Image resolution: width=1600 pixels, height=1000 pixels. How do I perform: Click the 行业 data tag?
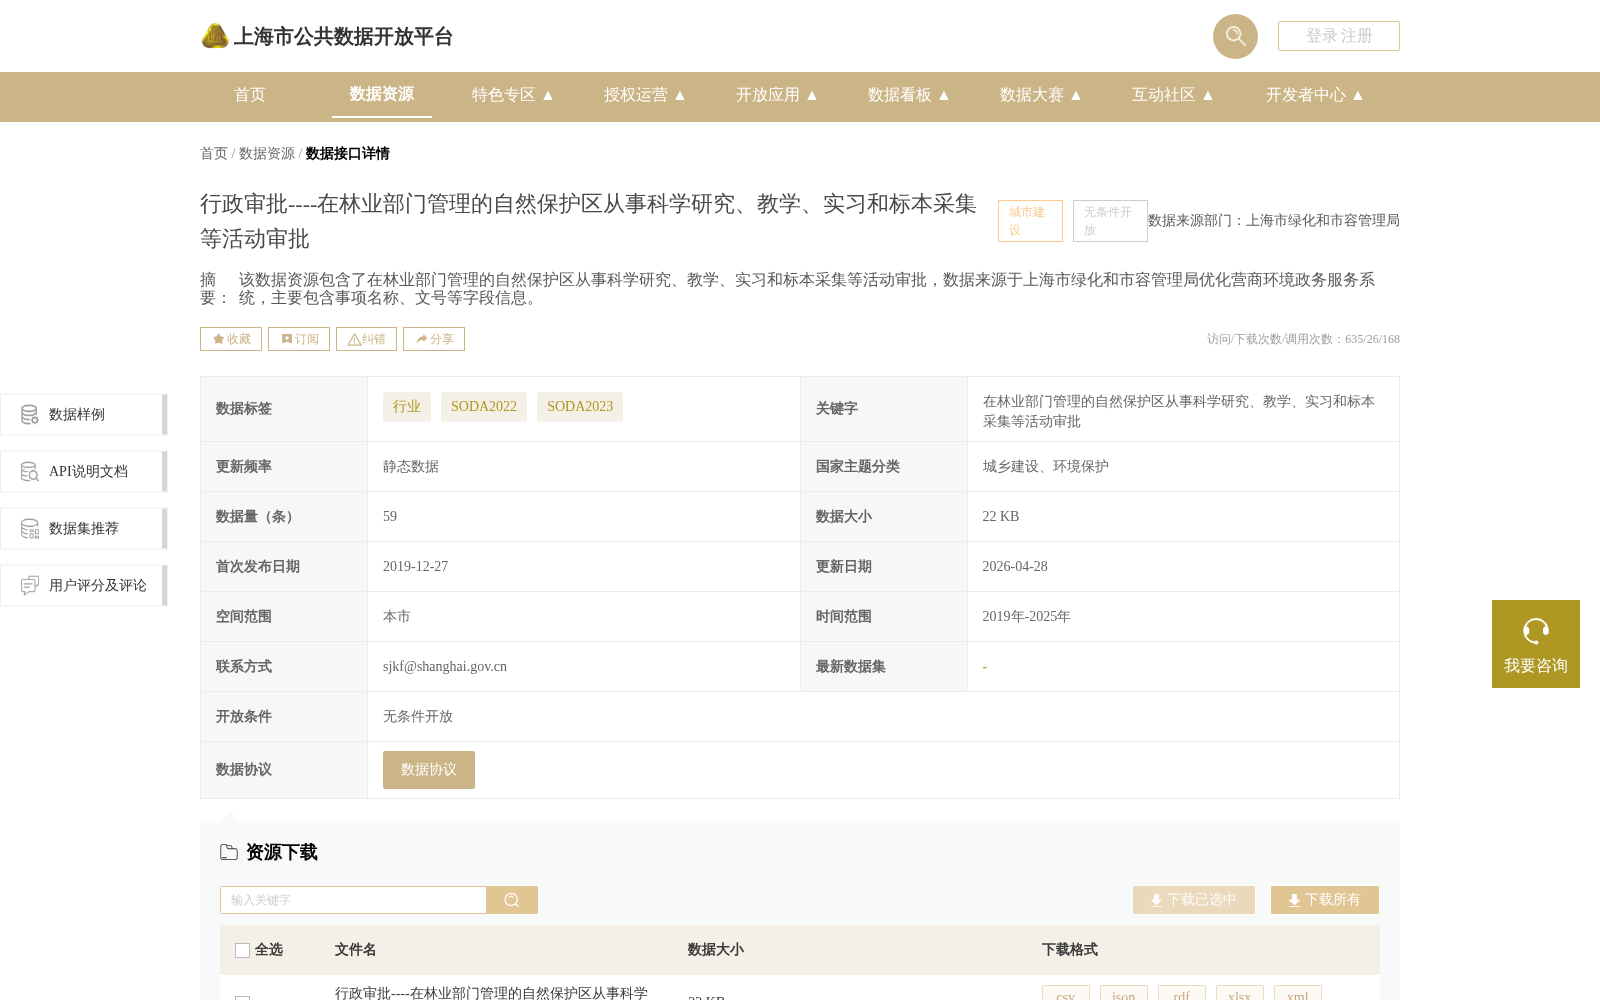tap(407, 406)
